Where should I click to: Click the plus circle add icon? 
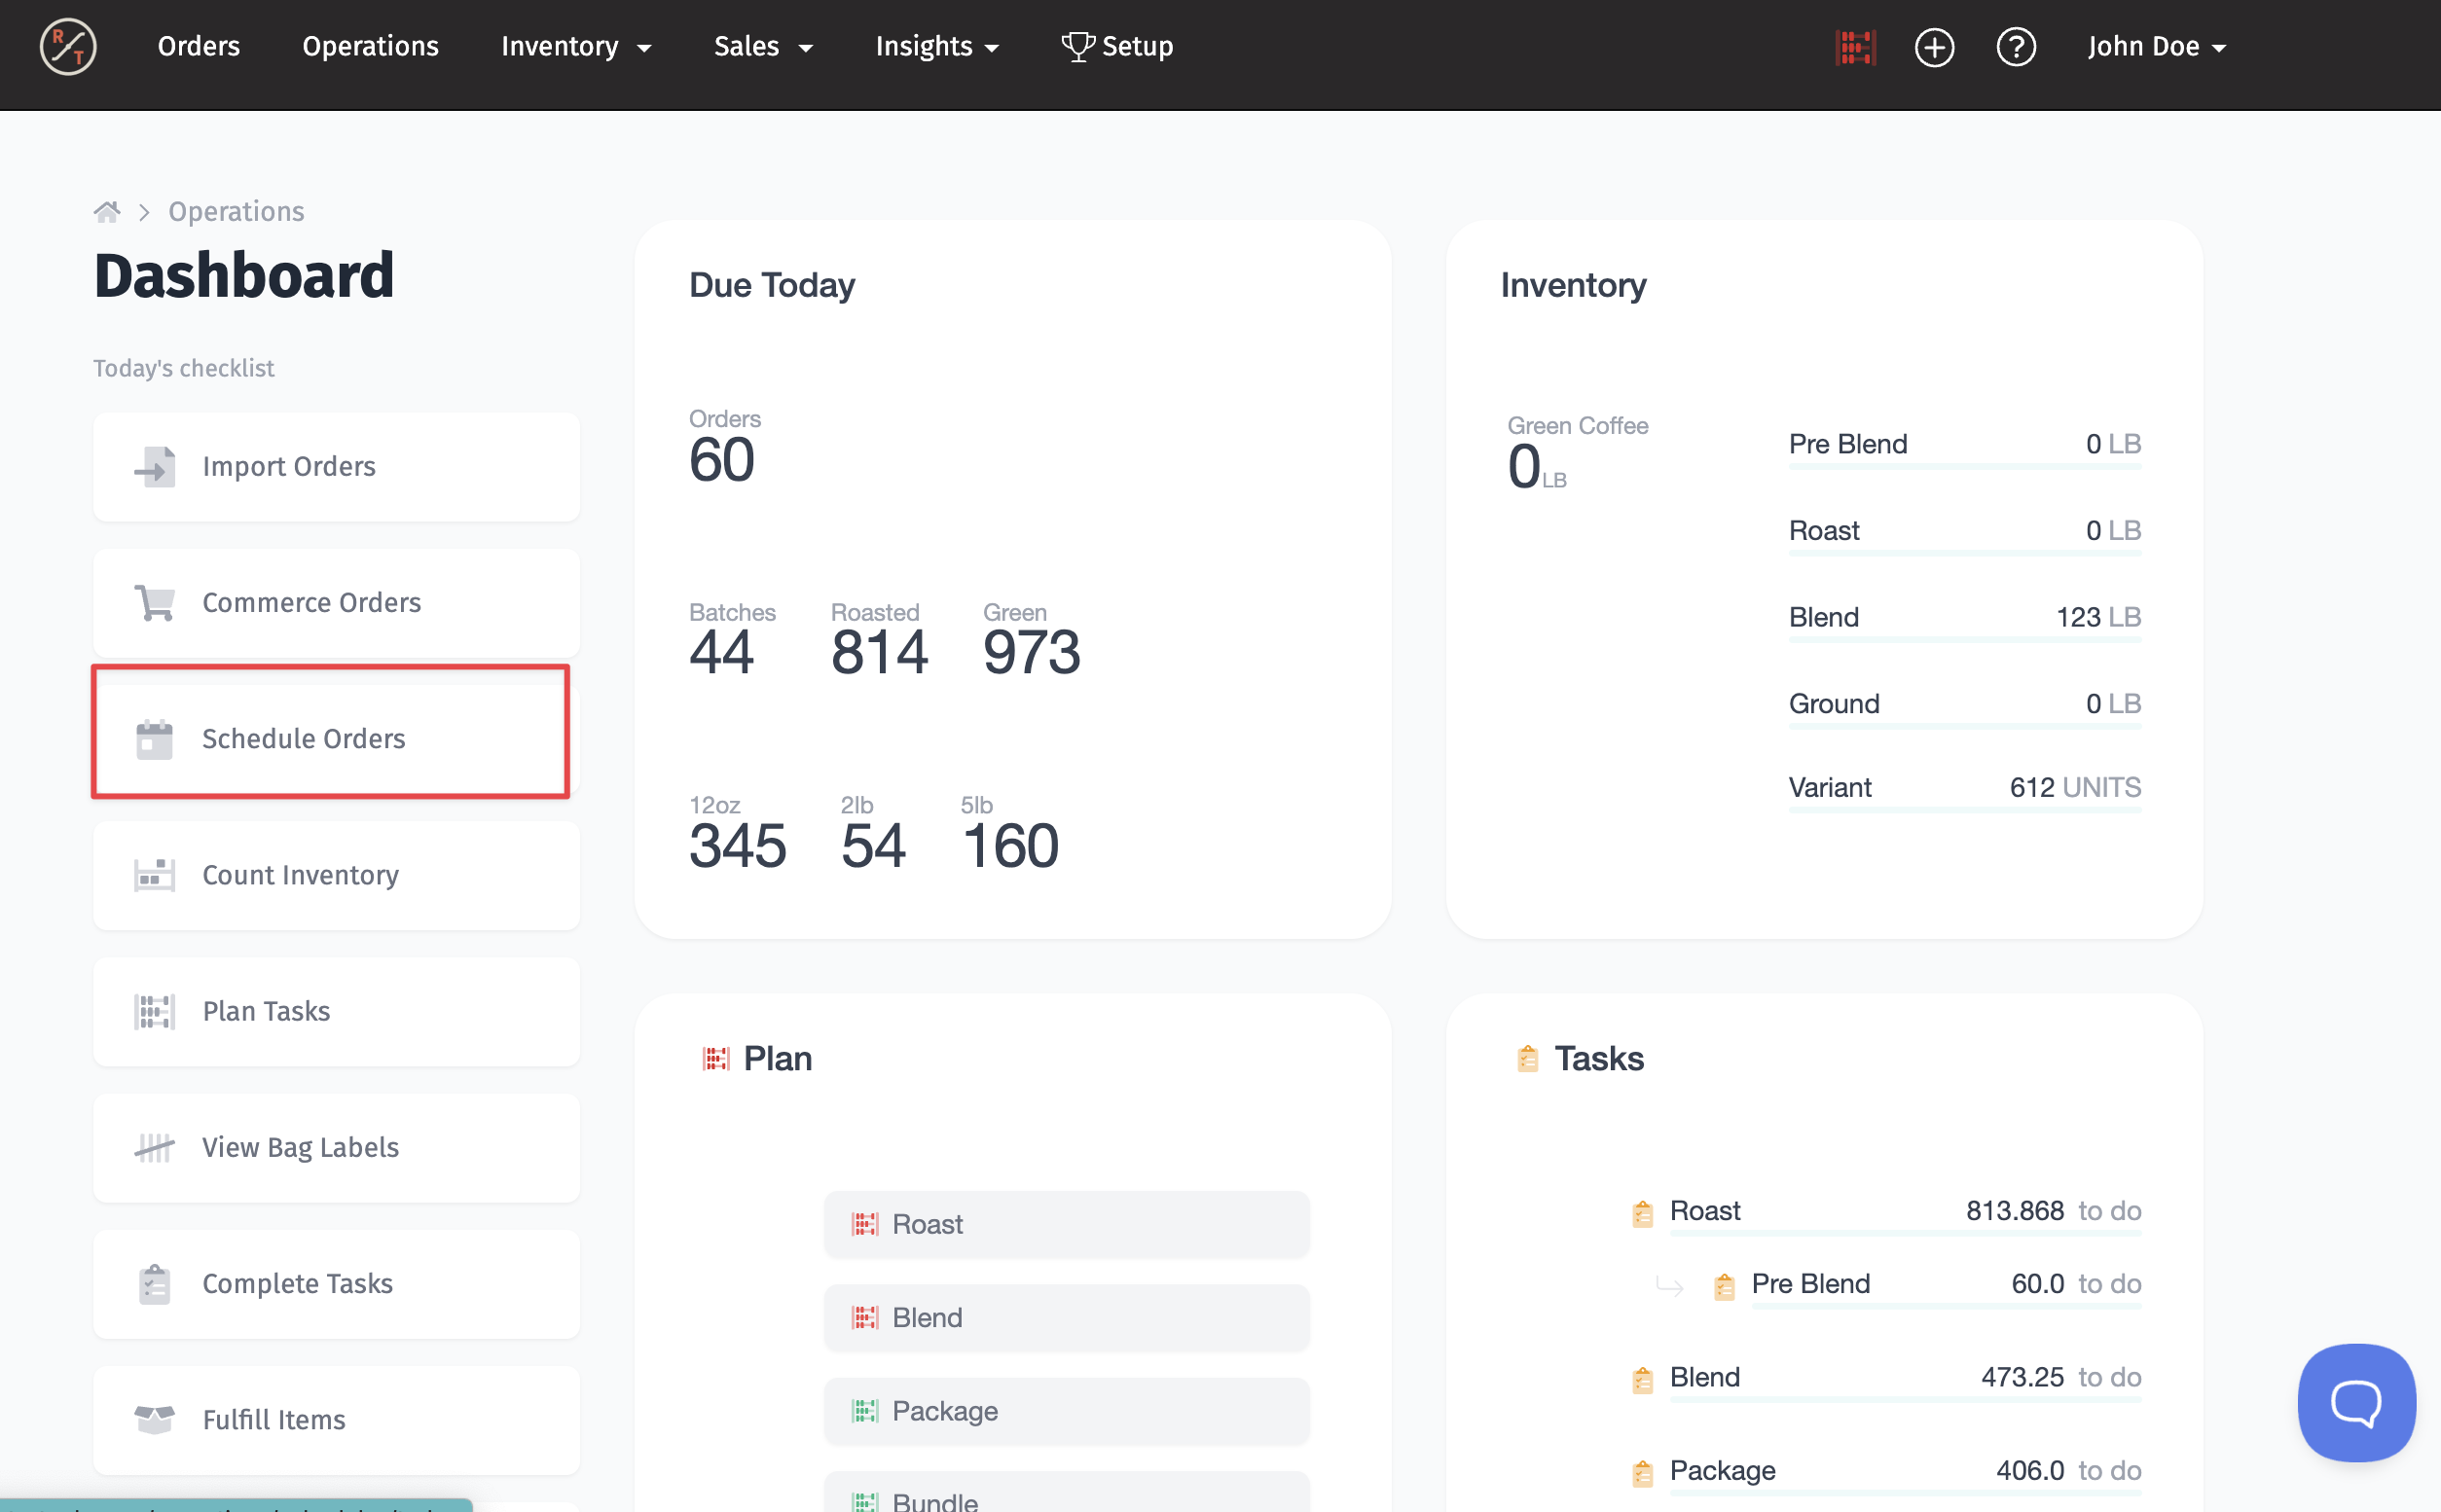click(1934, 47)
